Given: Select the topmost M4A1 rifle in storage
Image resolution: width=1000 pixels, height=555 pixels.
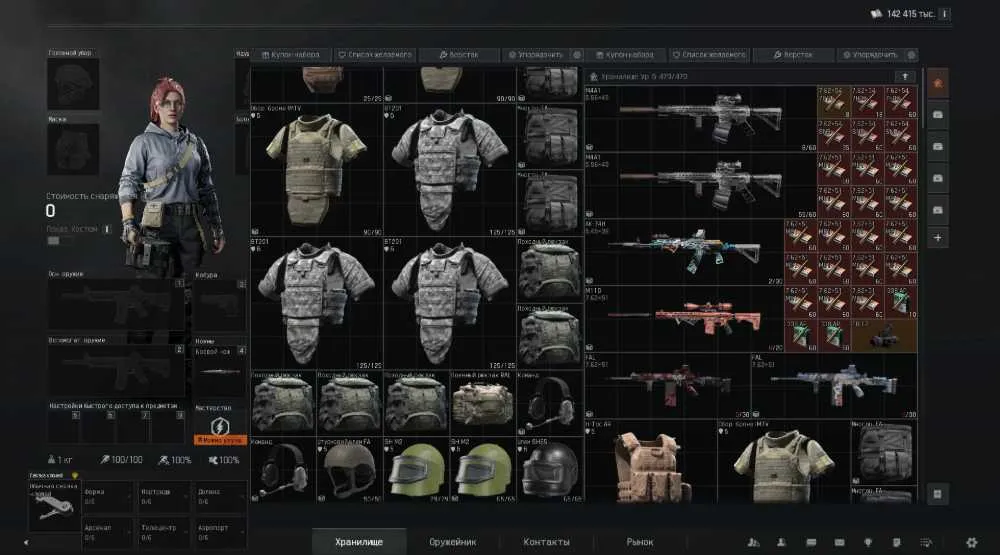Looking at the screenshot, I should (x=700, y=119).
